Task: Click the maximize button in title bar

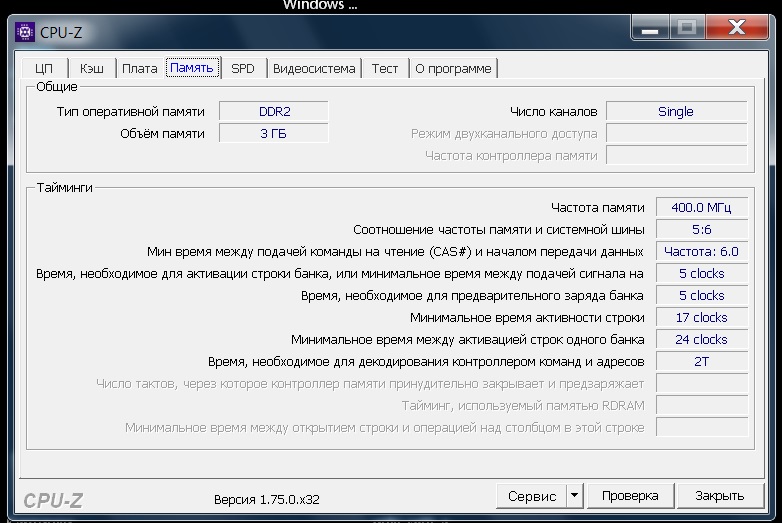Action: point(687,28)
